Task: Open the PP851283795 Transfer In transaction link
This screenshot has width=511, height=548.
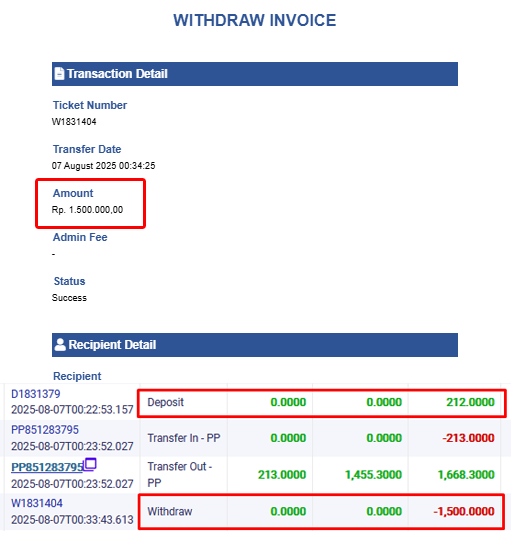Action: coord(45,430)
